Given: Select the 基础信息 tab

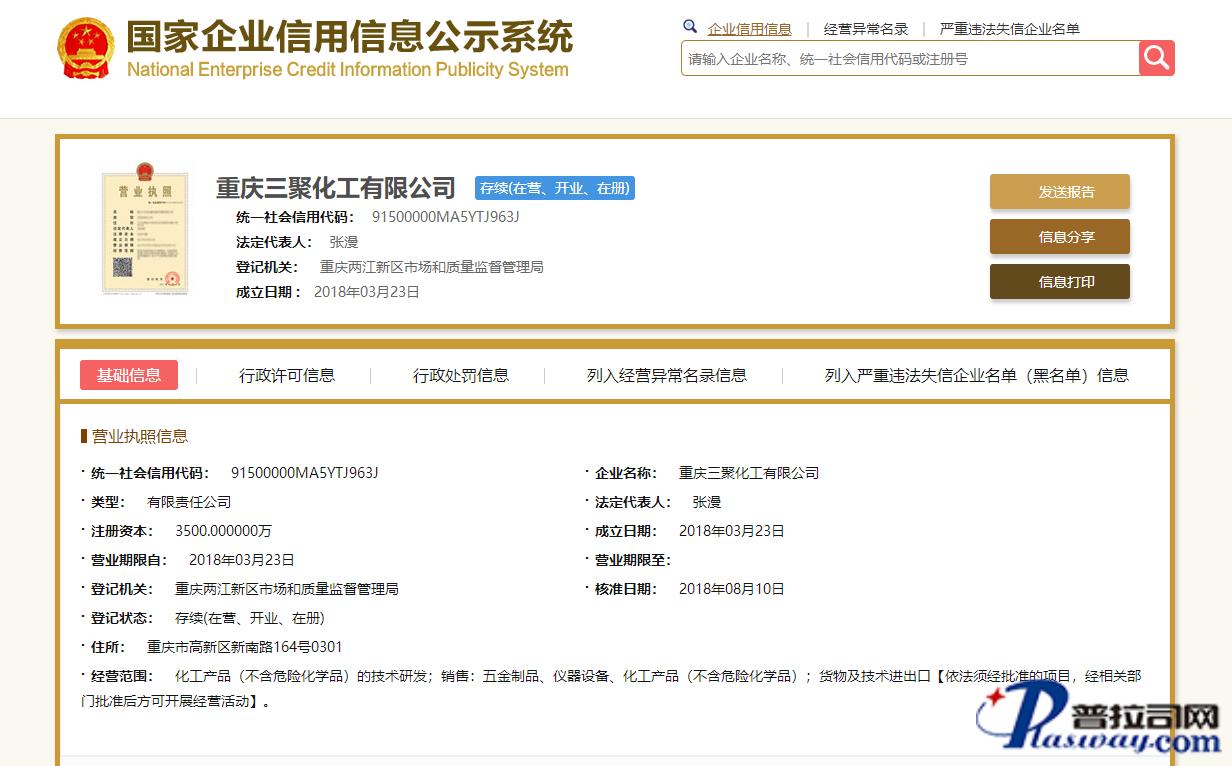Looking at the screenshot, I should [129, 375].
